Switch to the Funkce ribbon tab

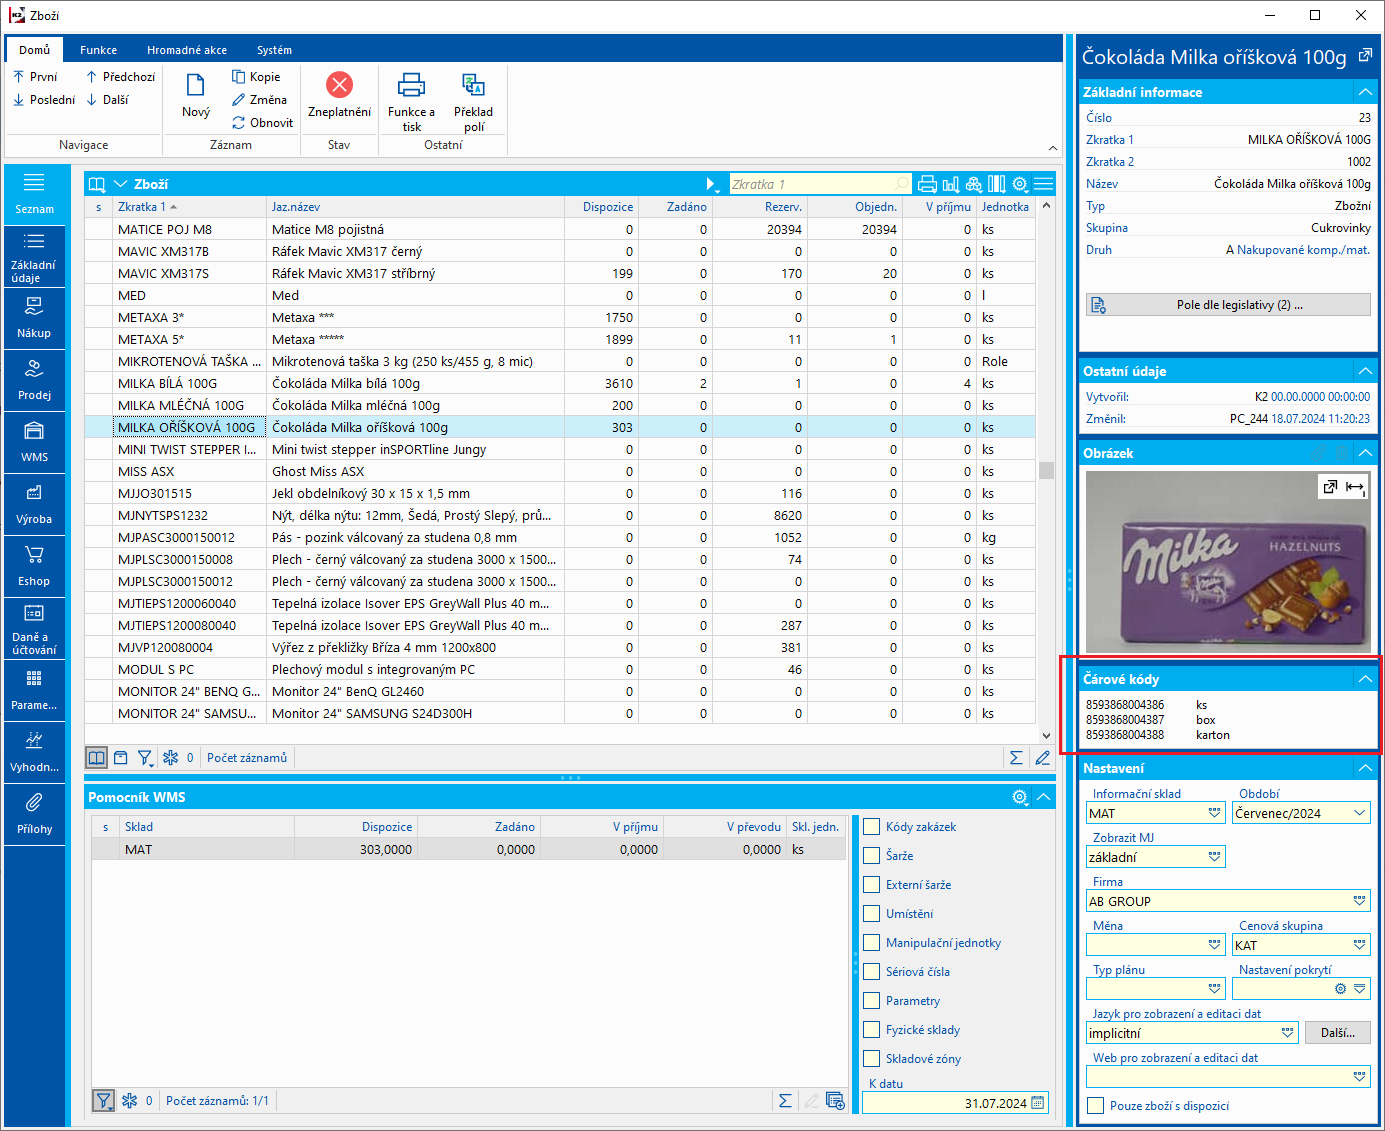click(98, 50)
